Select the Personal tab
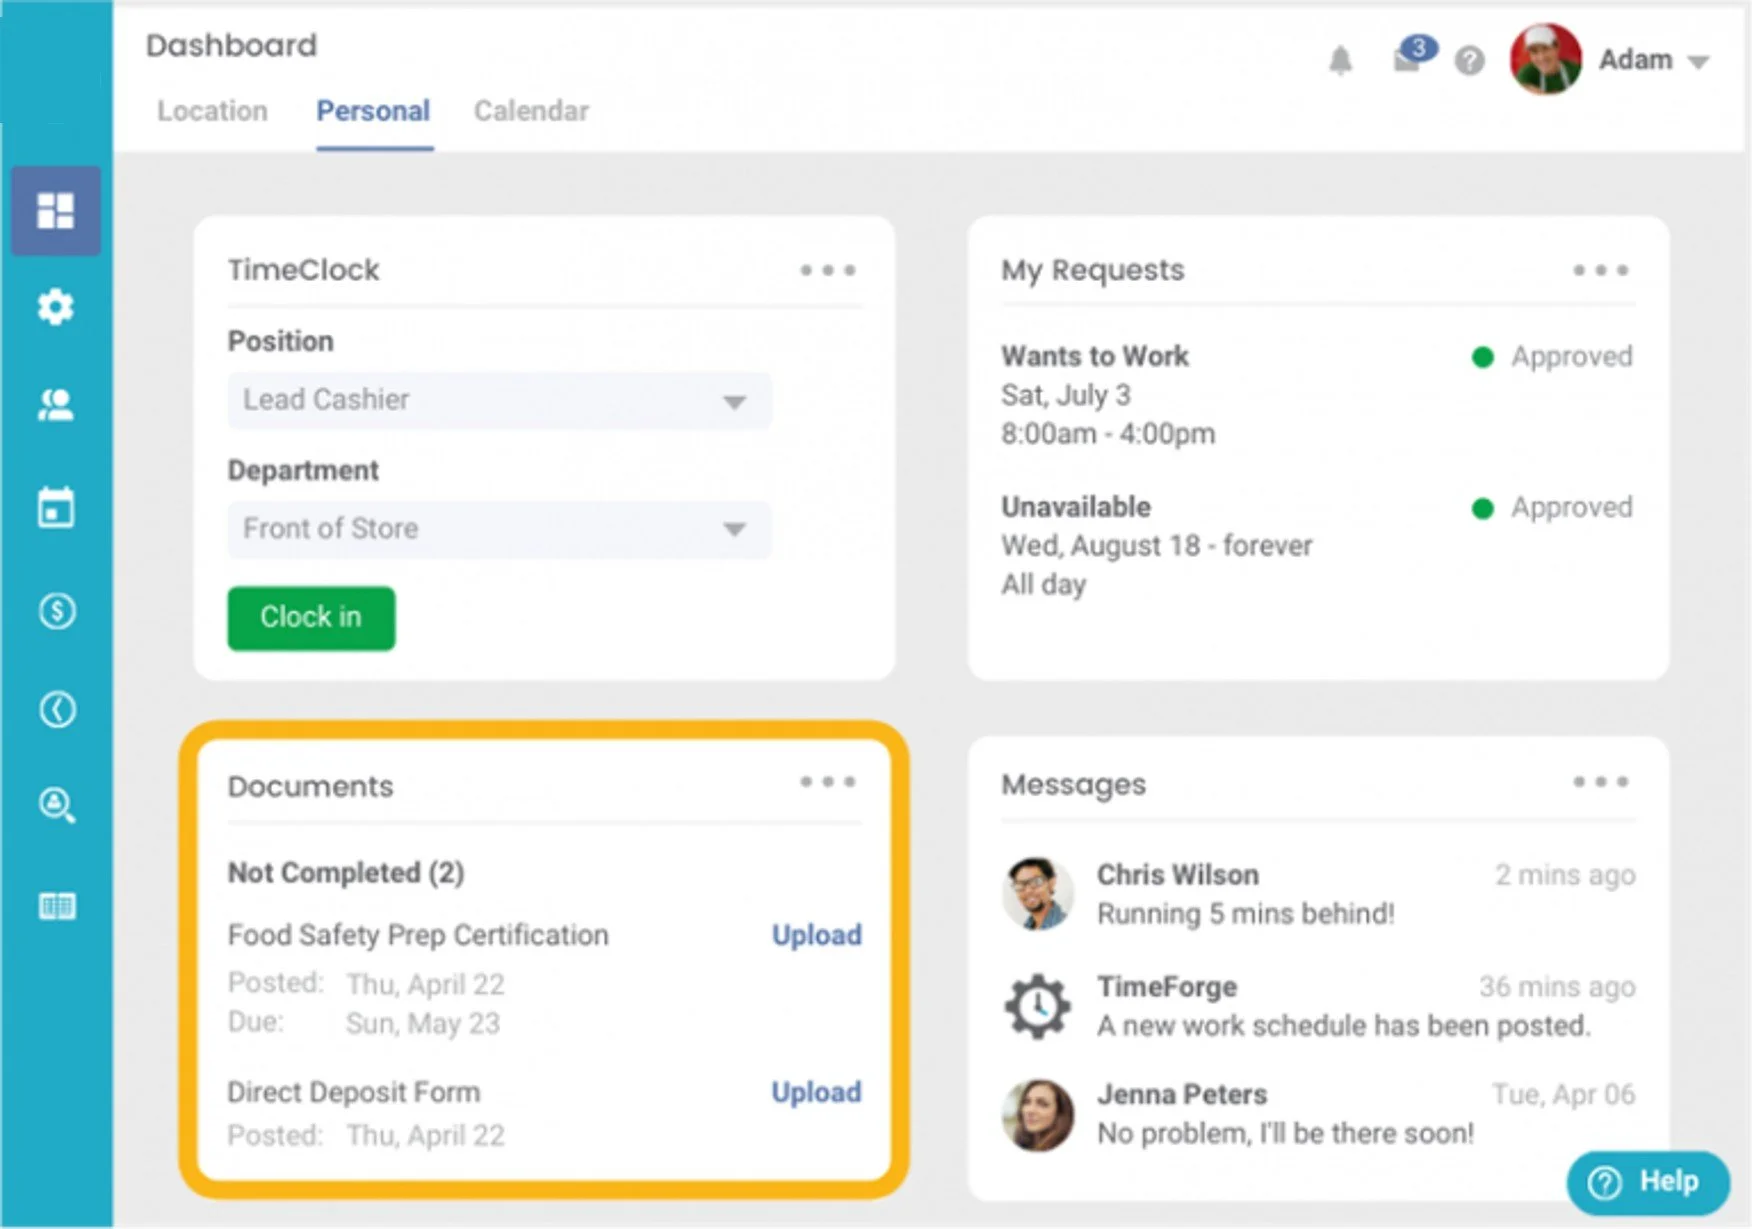1752x1229 pixels. (373, 111)
